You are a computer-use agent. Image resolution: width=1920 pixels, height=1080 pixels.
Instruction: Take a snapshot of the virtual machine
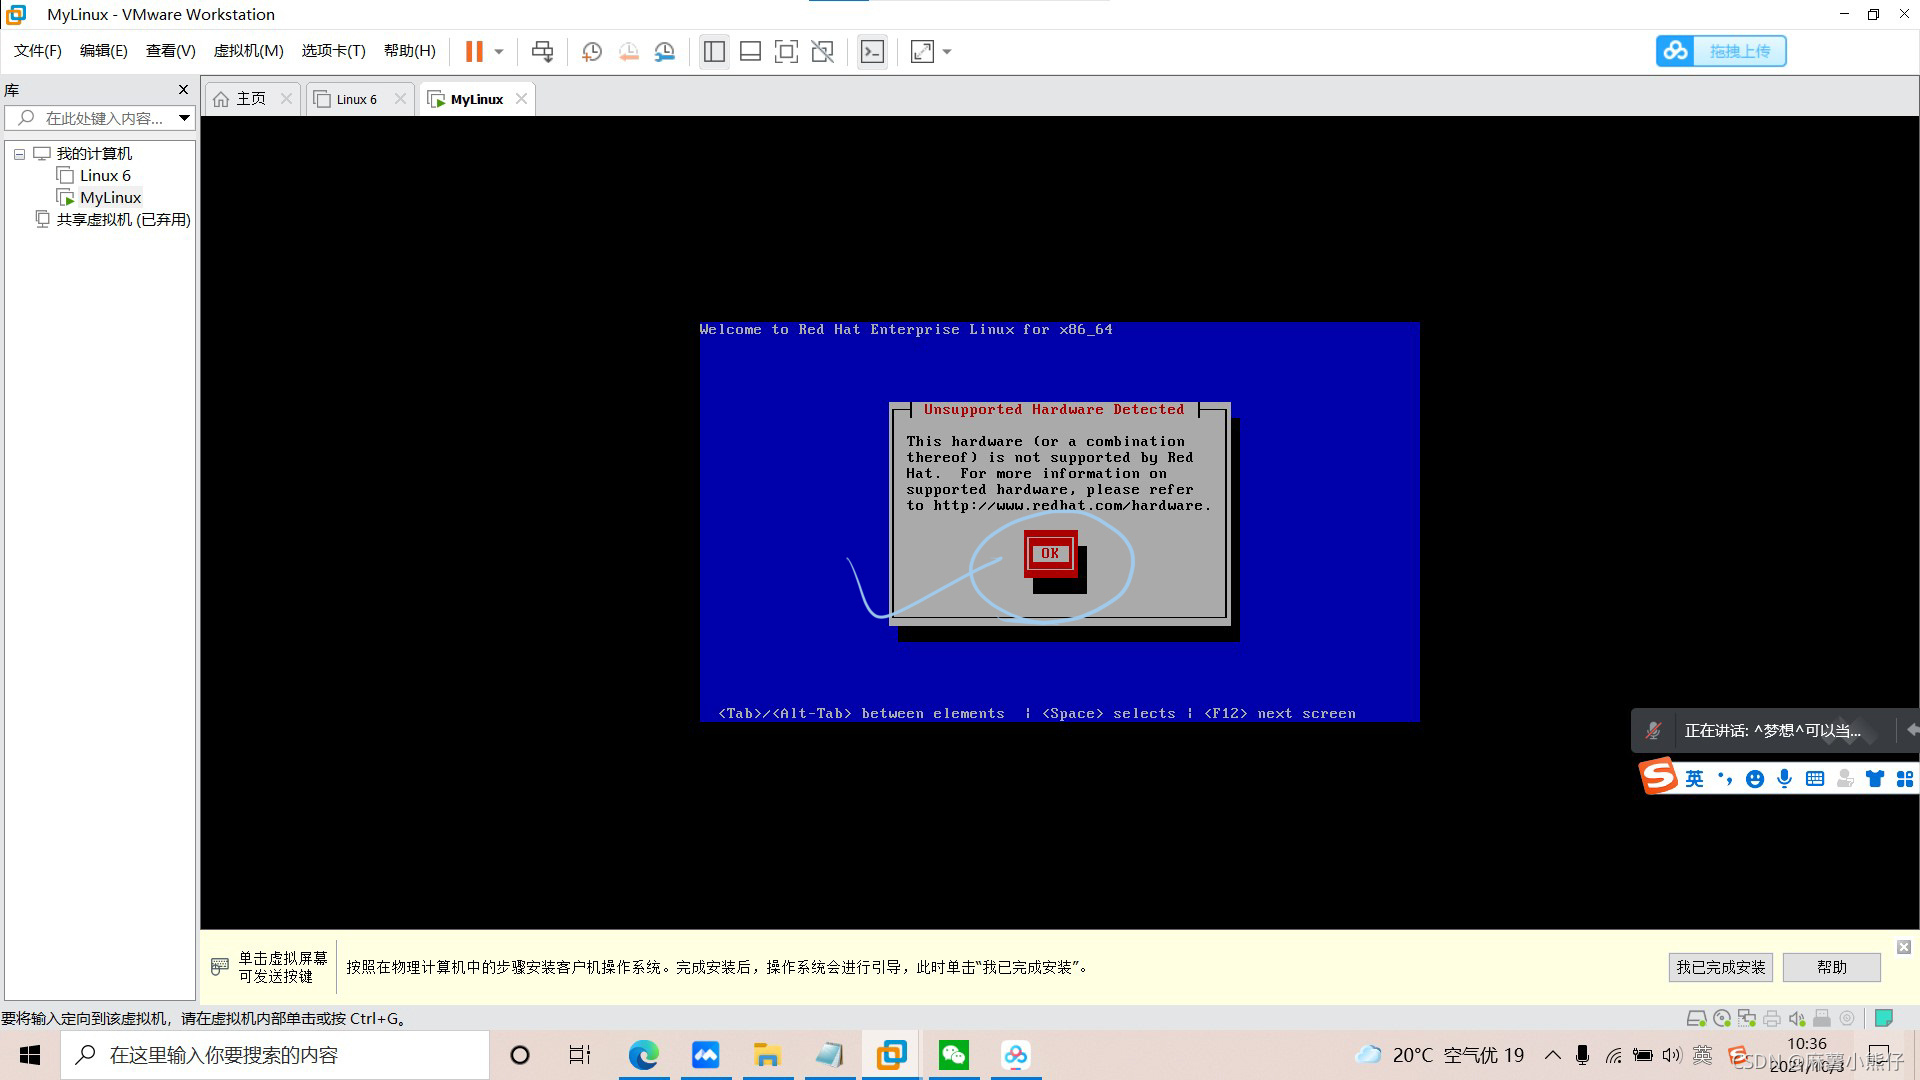coord(592,51)
